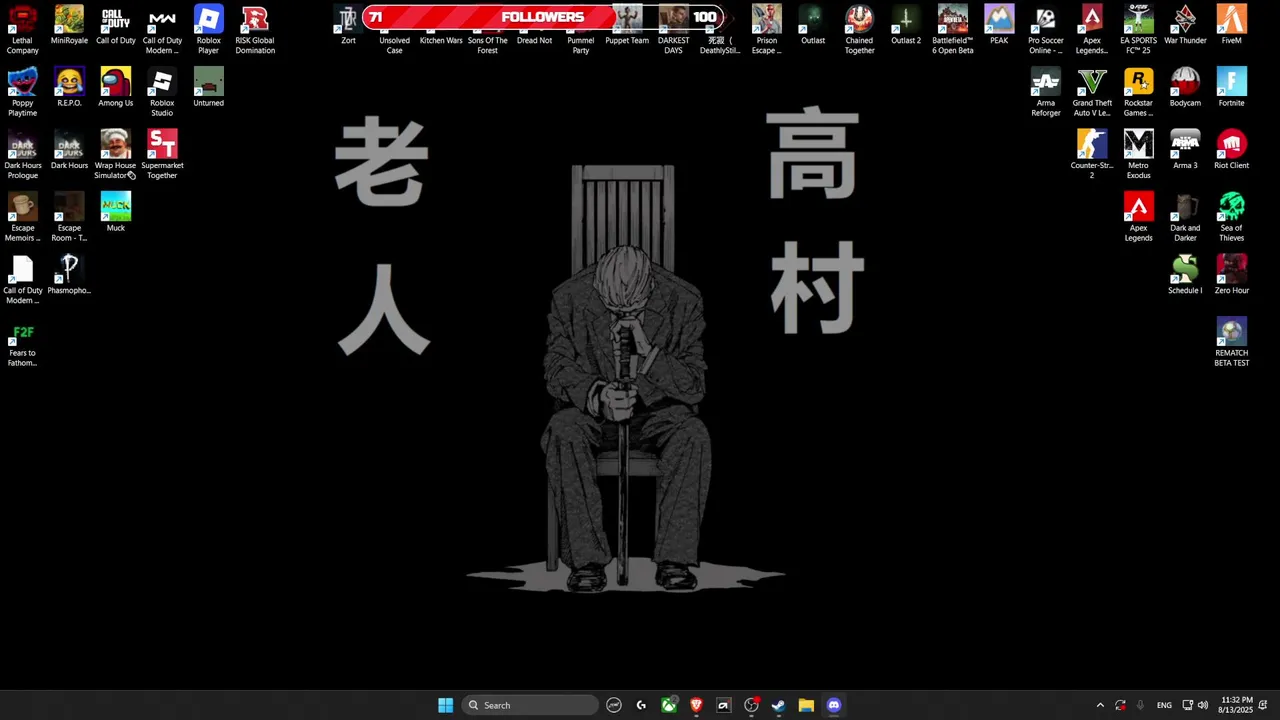Screen dimensions: 1280x720
Task: Select the Escape Room desktop icon
Action: pyautogui.click(x=69, y=218)
